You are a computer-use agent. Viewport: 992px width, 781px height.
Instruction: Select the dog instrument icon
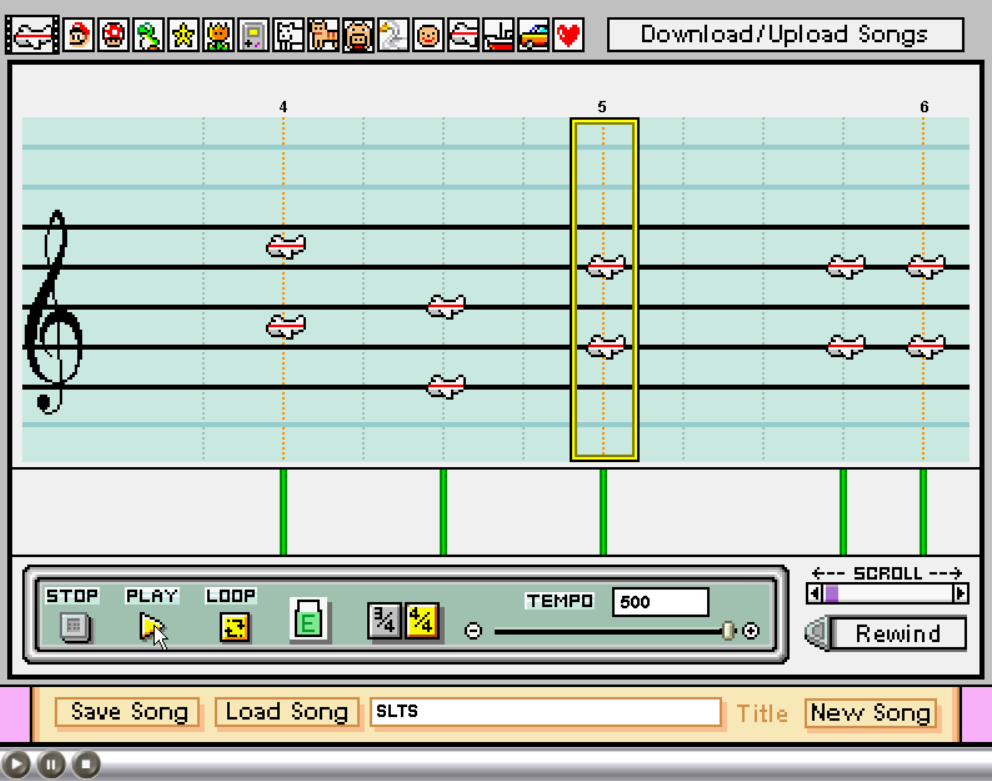pos(288,35)
